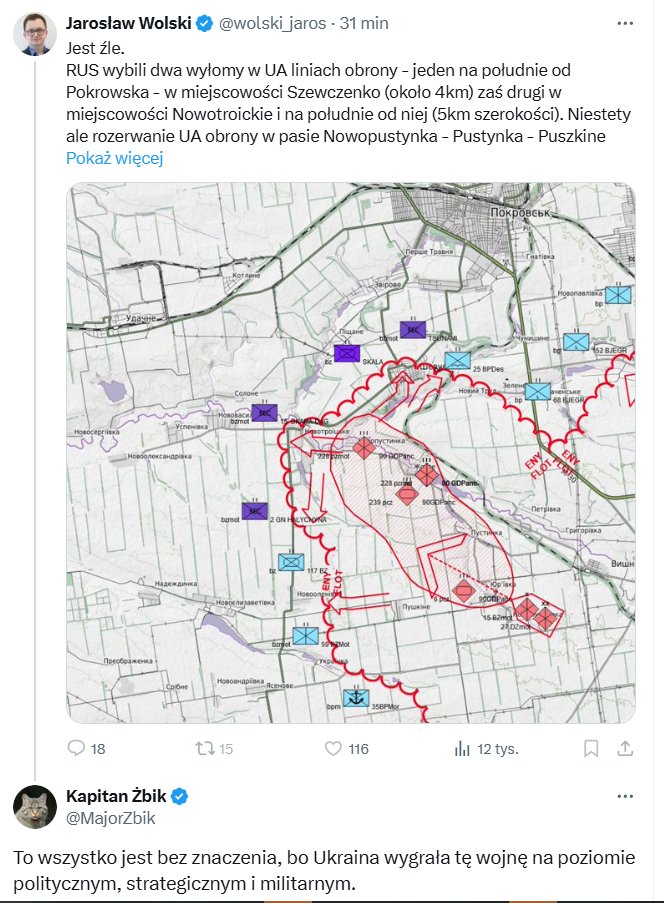664x903 pixels.
Task: Click Kapitan Żbik's tweet text
Action: point(324,870)
